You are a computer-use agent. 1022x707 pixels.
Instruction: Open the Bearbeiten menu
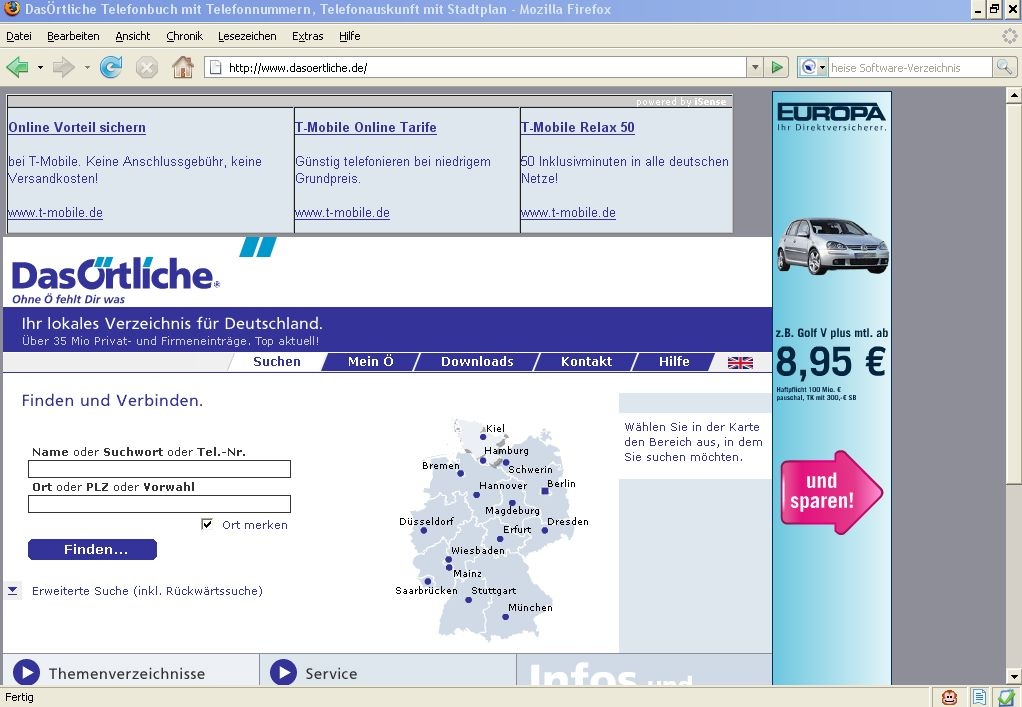point(73,36)
